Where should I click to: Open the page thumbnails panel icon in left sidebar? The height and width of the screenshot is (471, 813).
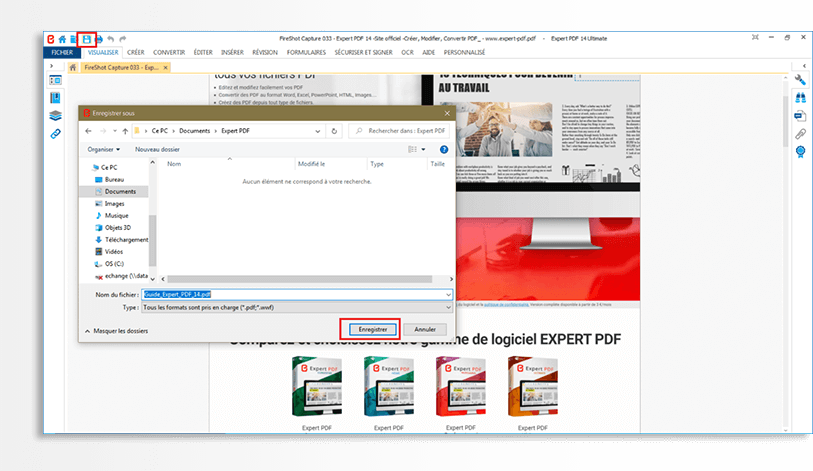pos(55,80)
